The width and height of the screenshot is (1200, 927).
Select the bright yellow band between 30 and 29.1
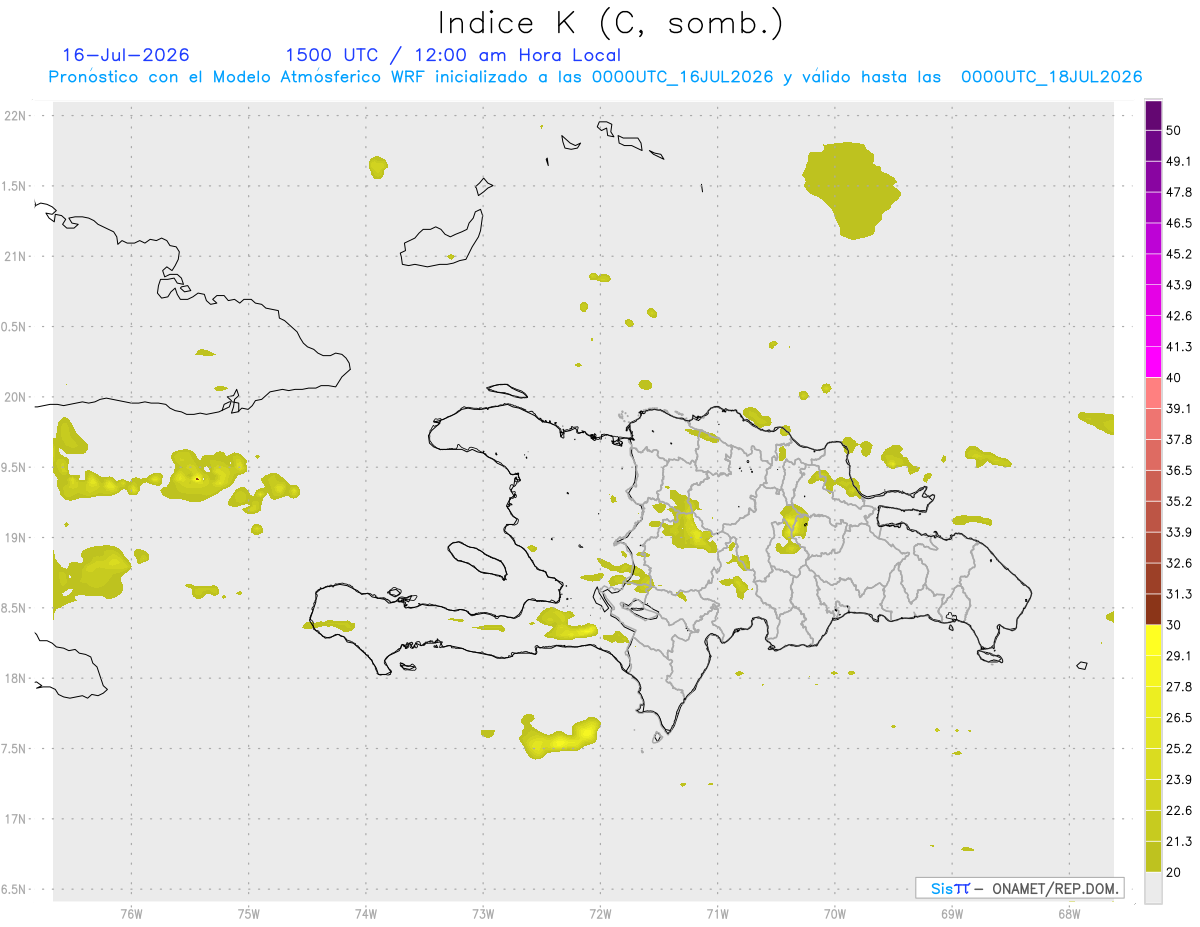coord(1153,640)
